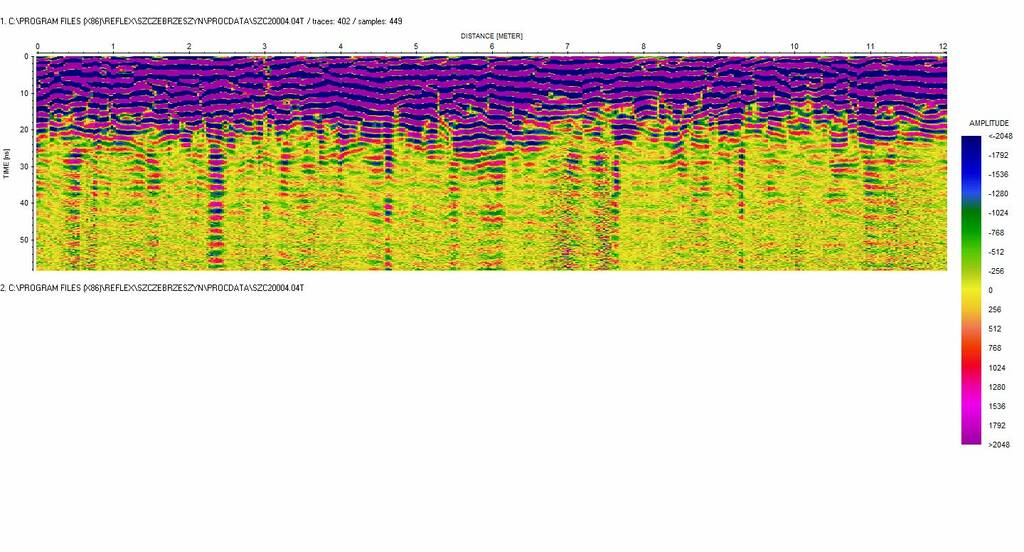Click the AMPLITUDE legend title
Screen dimensions: 1024x552
click(990, 123)
